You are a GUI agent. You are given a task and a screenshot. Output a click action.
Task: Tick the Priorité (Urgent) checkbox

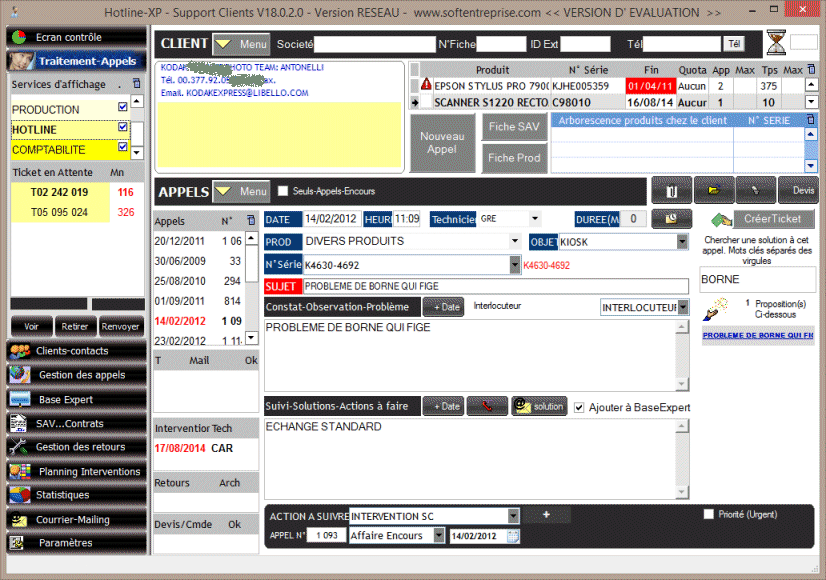pyautogui.click(x=709, y=514)
